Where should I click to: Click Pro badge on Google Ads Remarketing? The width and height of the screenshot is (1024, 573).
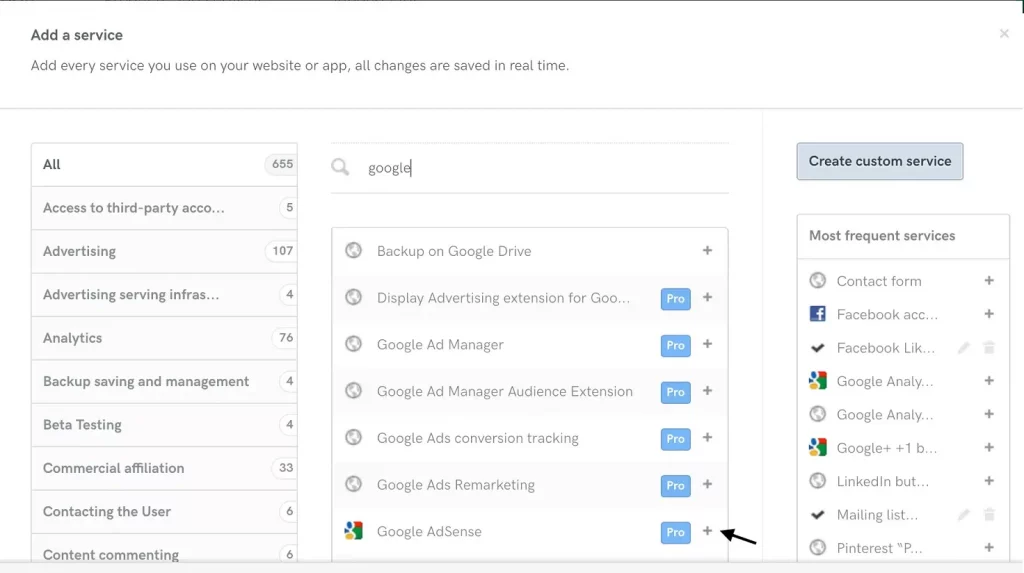click(675, 485)
